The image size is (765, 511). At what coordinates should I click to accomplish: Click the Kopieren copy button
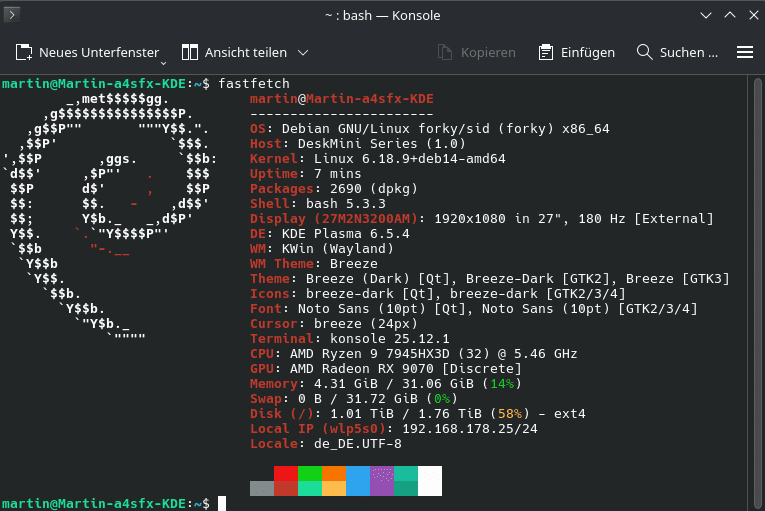click(x=476, y=52)
